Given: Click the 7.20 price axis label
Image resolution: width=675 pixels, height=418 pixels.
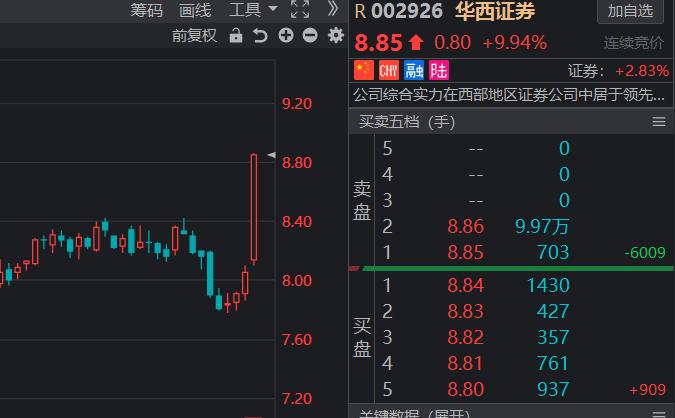Looking at the screenshot, I should tap(297, 399).
